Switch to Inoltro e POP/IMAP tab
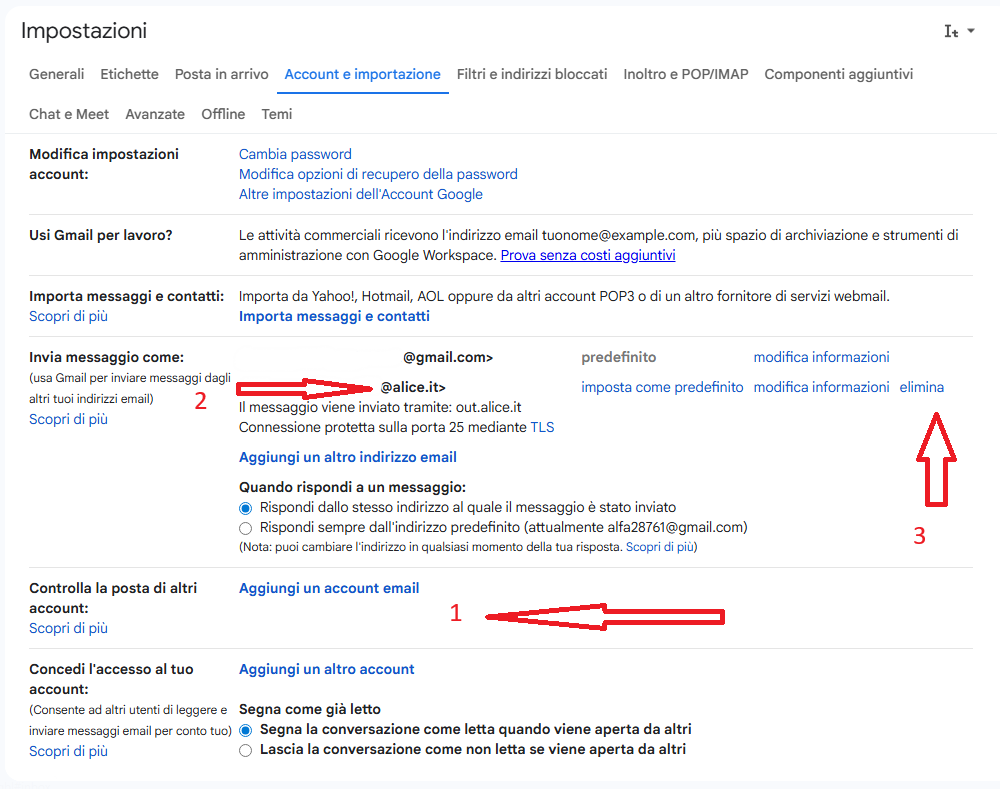 [x=686, y=74]
